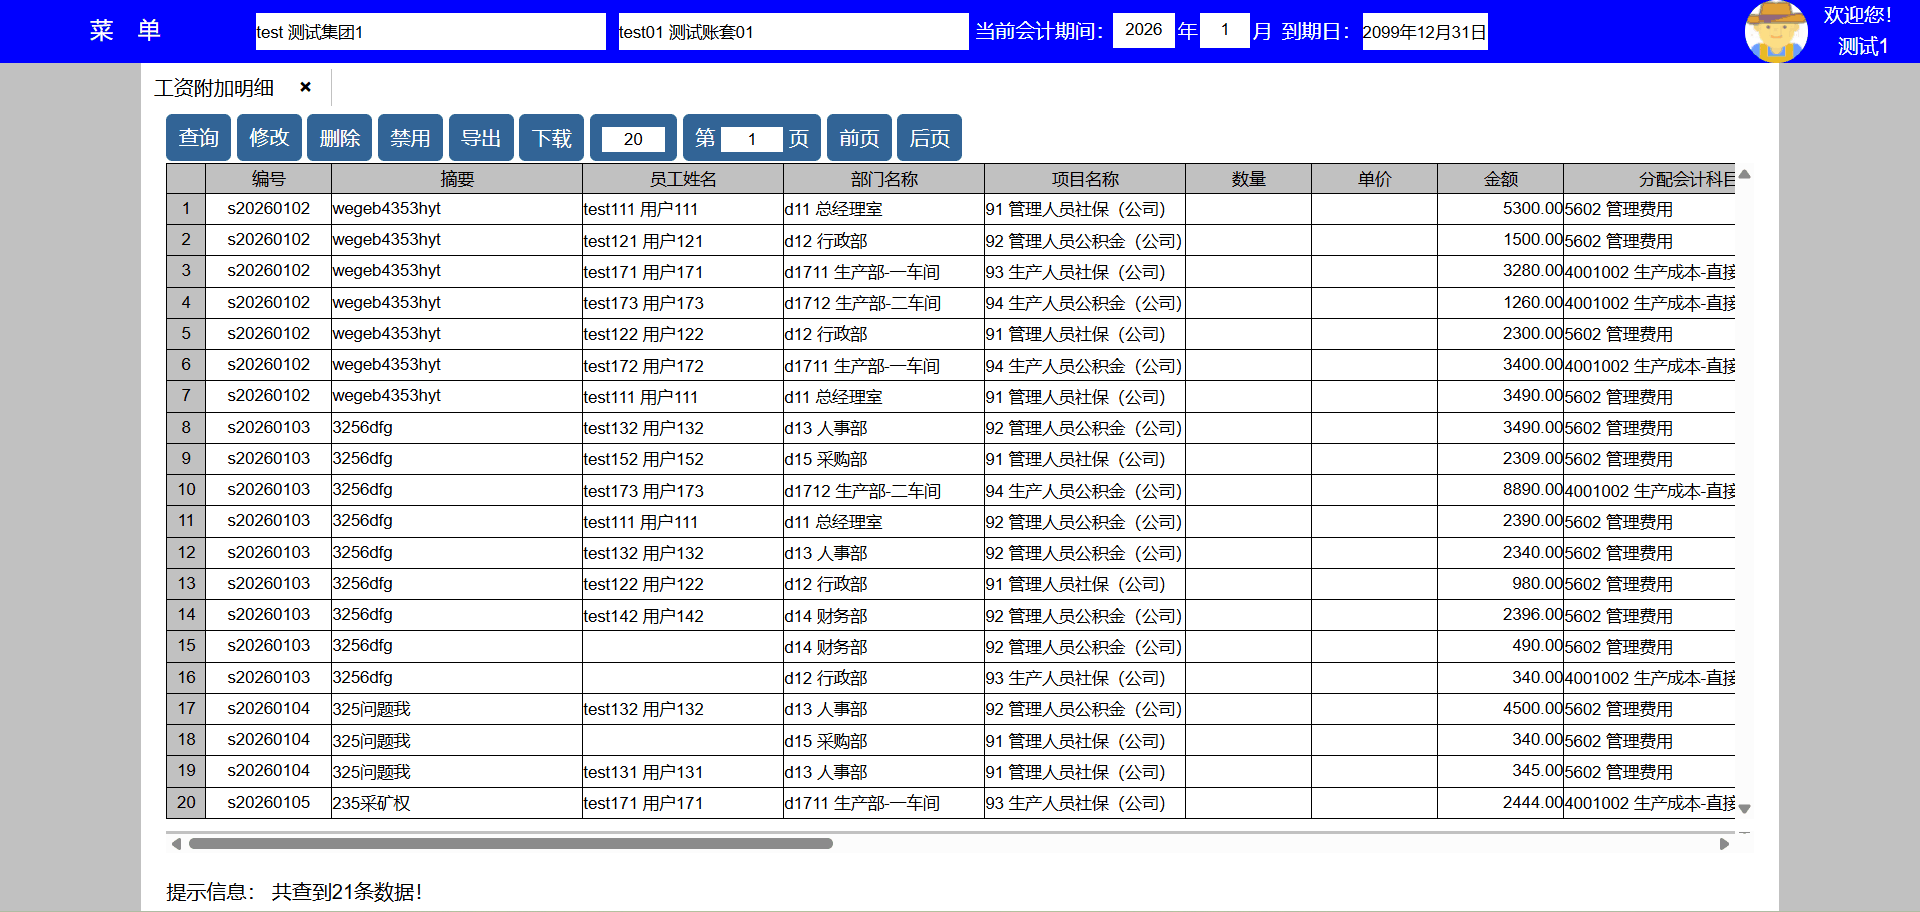Click the 修改 button
Screen dimensions: 1920x912
pos(269,138)
